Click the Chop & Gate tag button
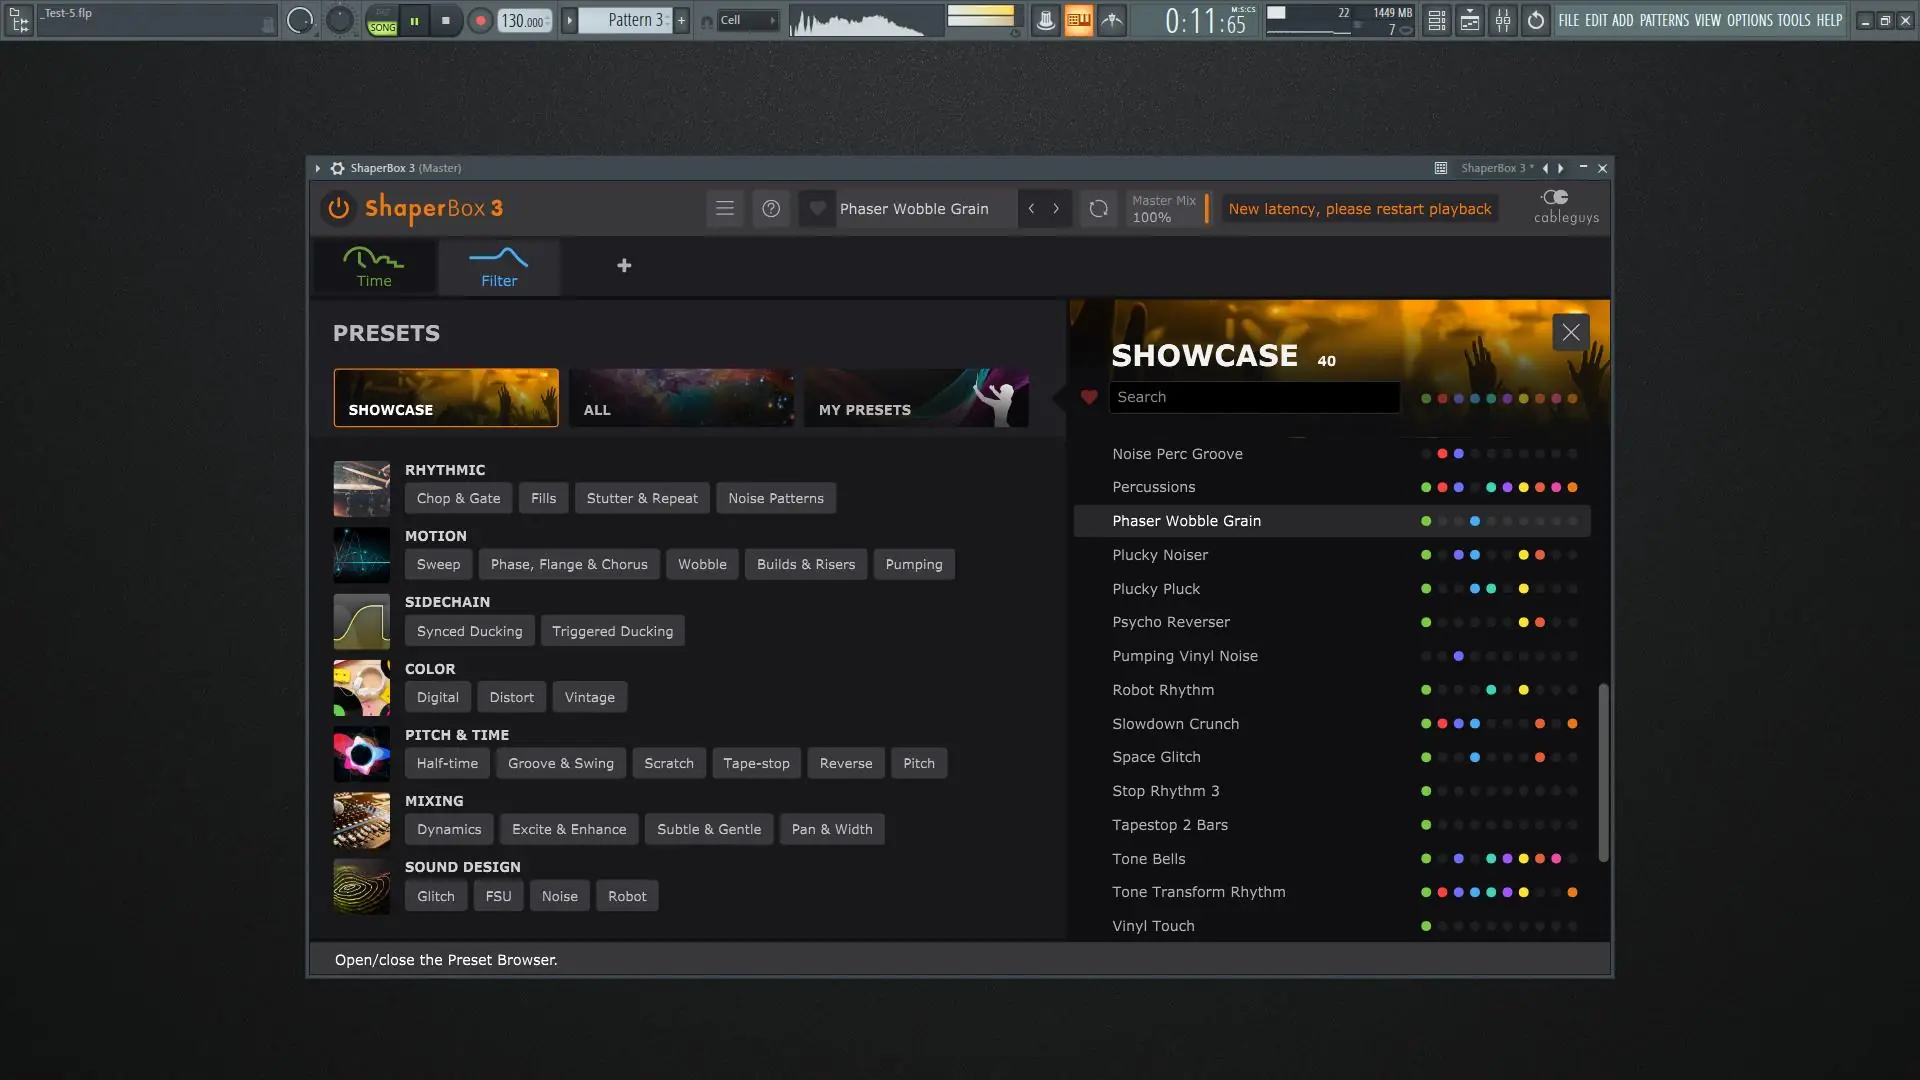The image size is (1920, 1080). point(458,498)
